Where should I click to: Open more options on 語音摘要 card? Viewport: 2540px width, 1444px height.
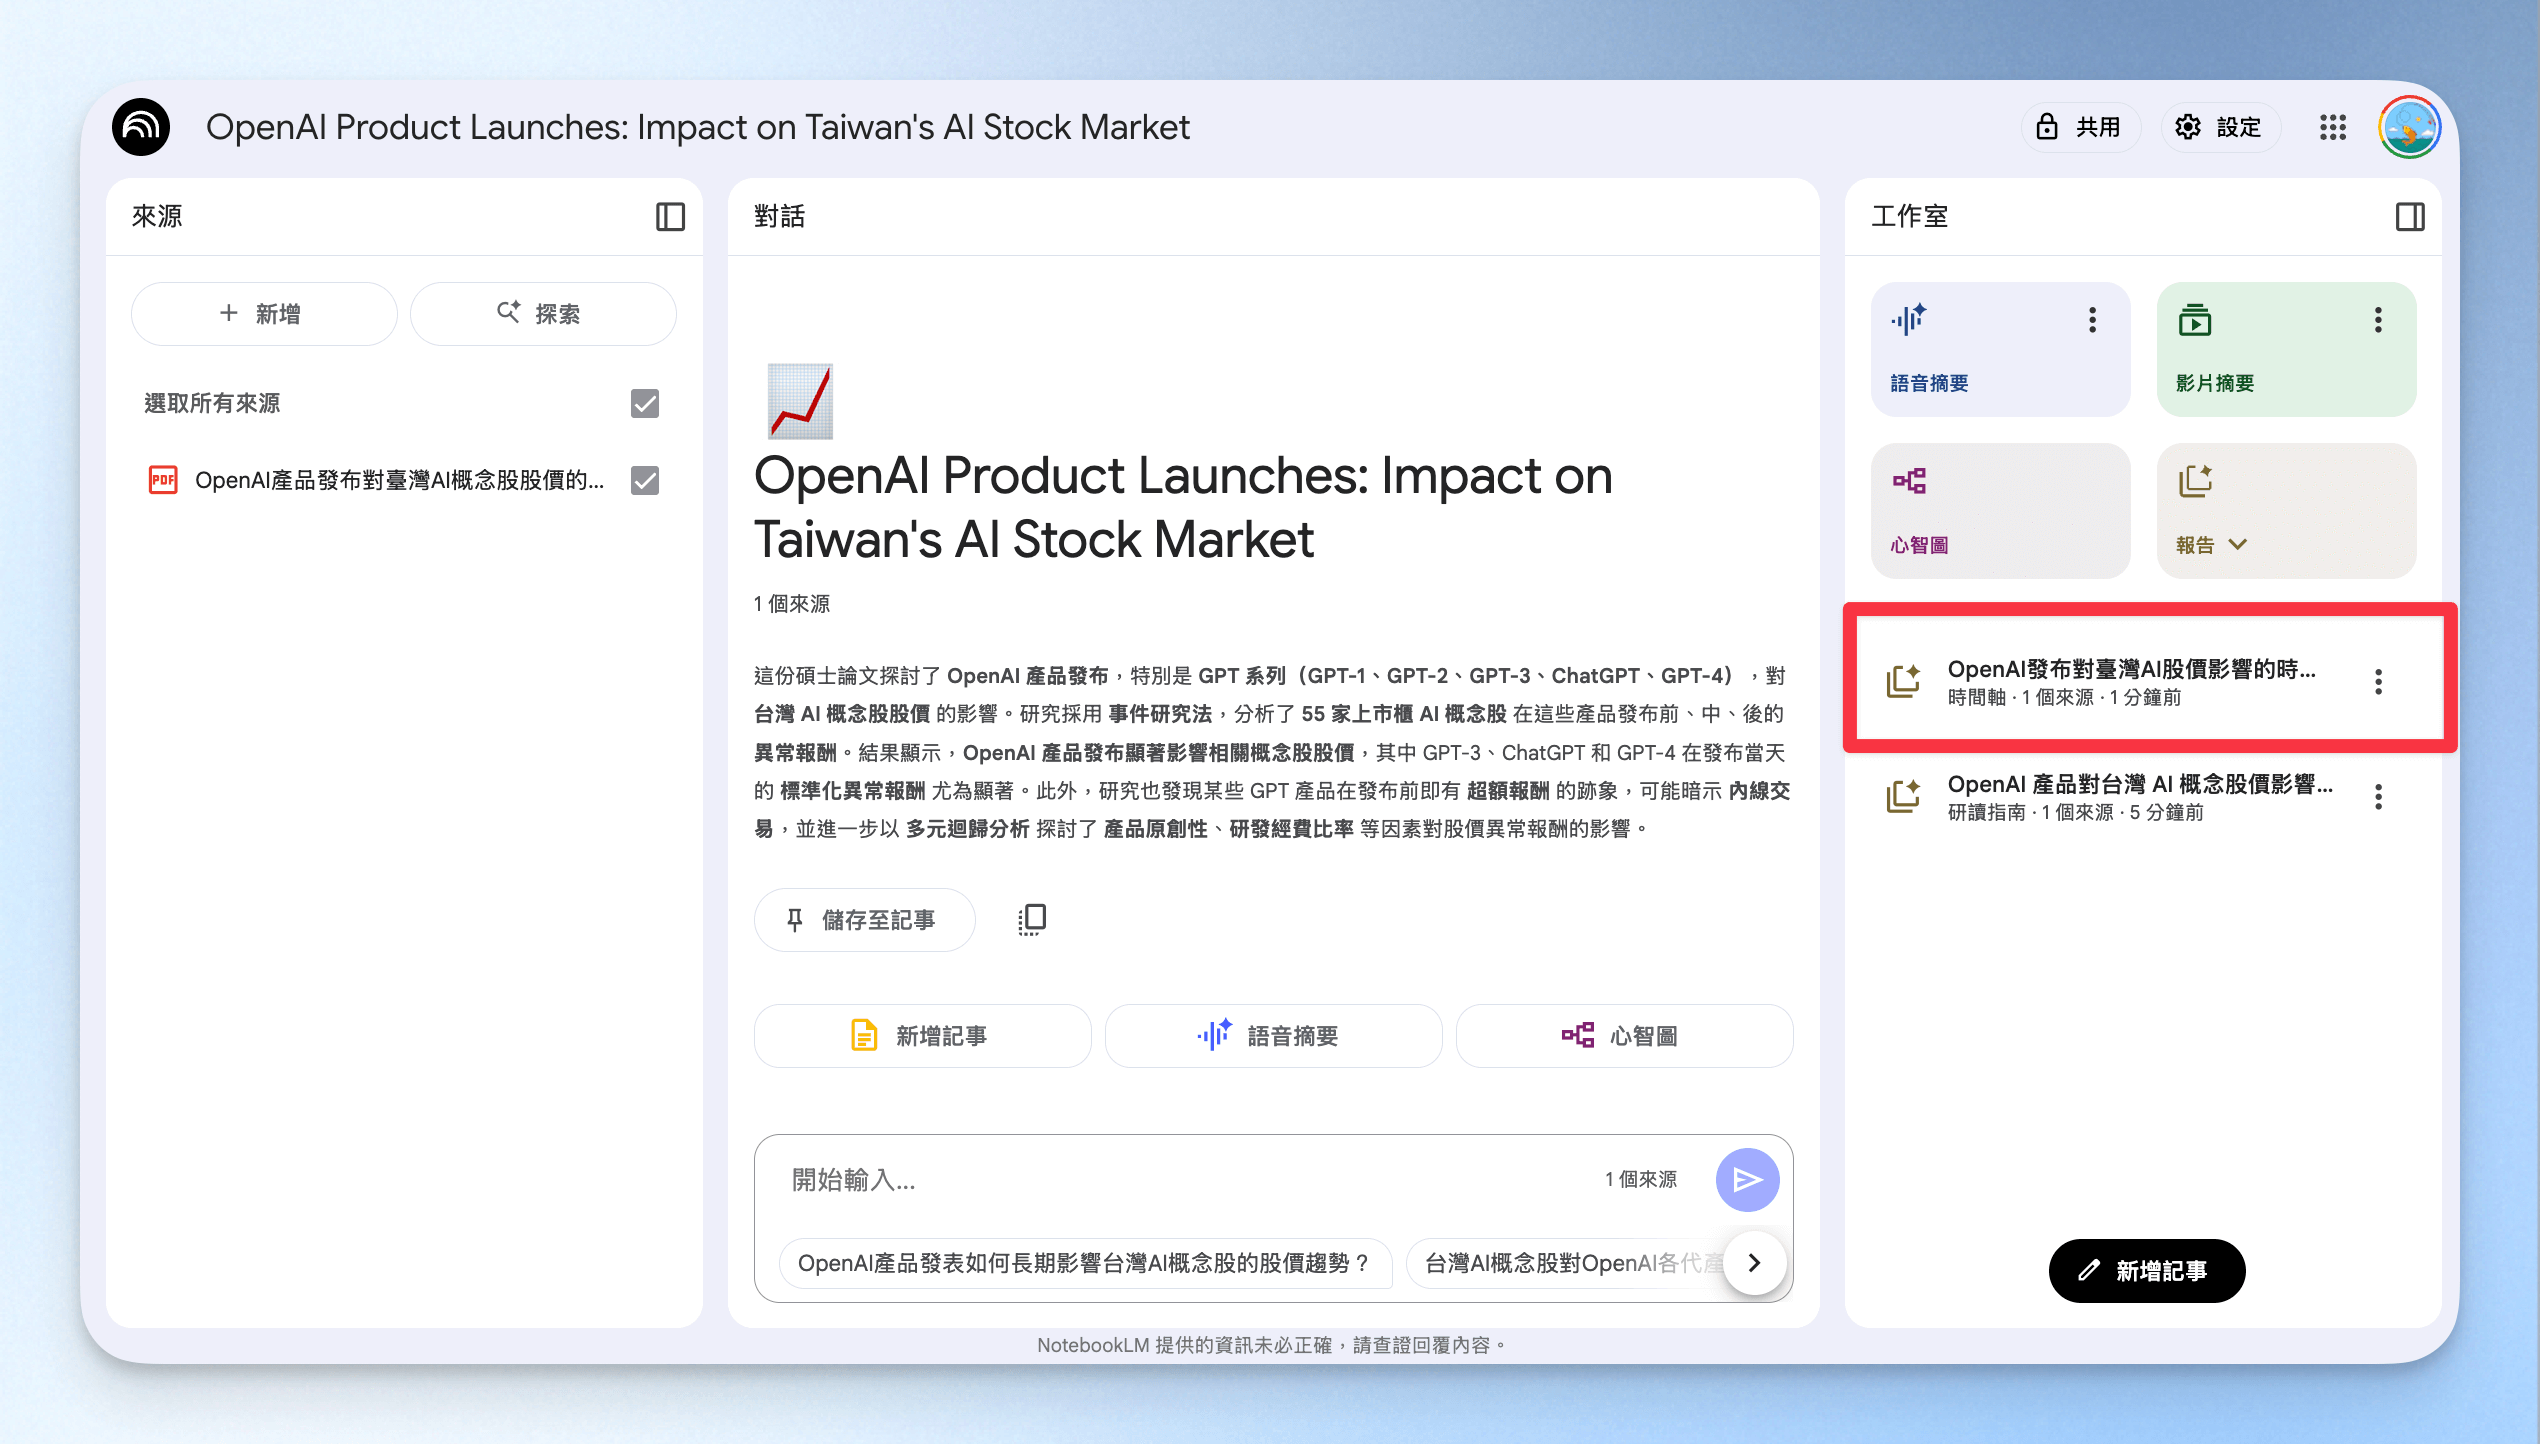coord(2092,320)
